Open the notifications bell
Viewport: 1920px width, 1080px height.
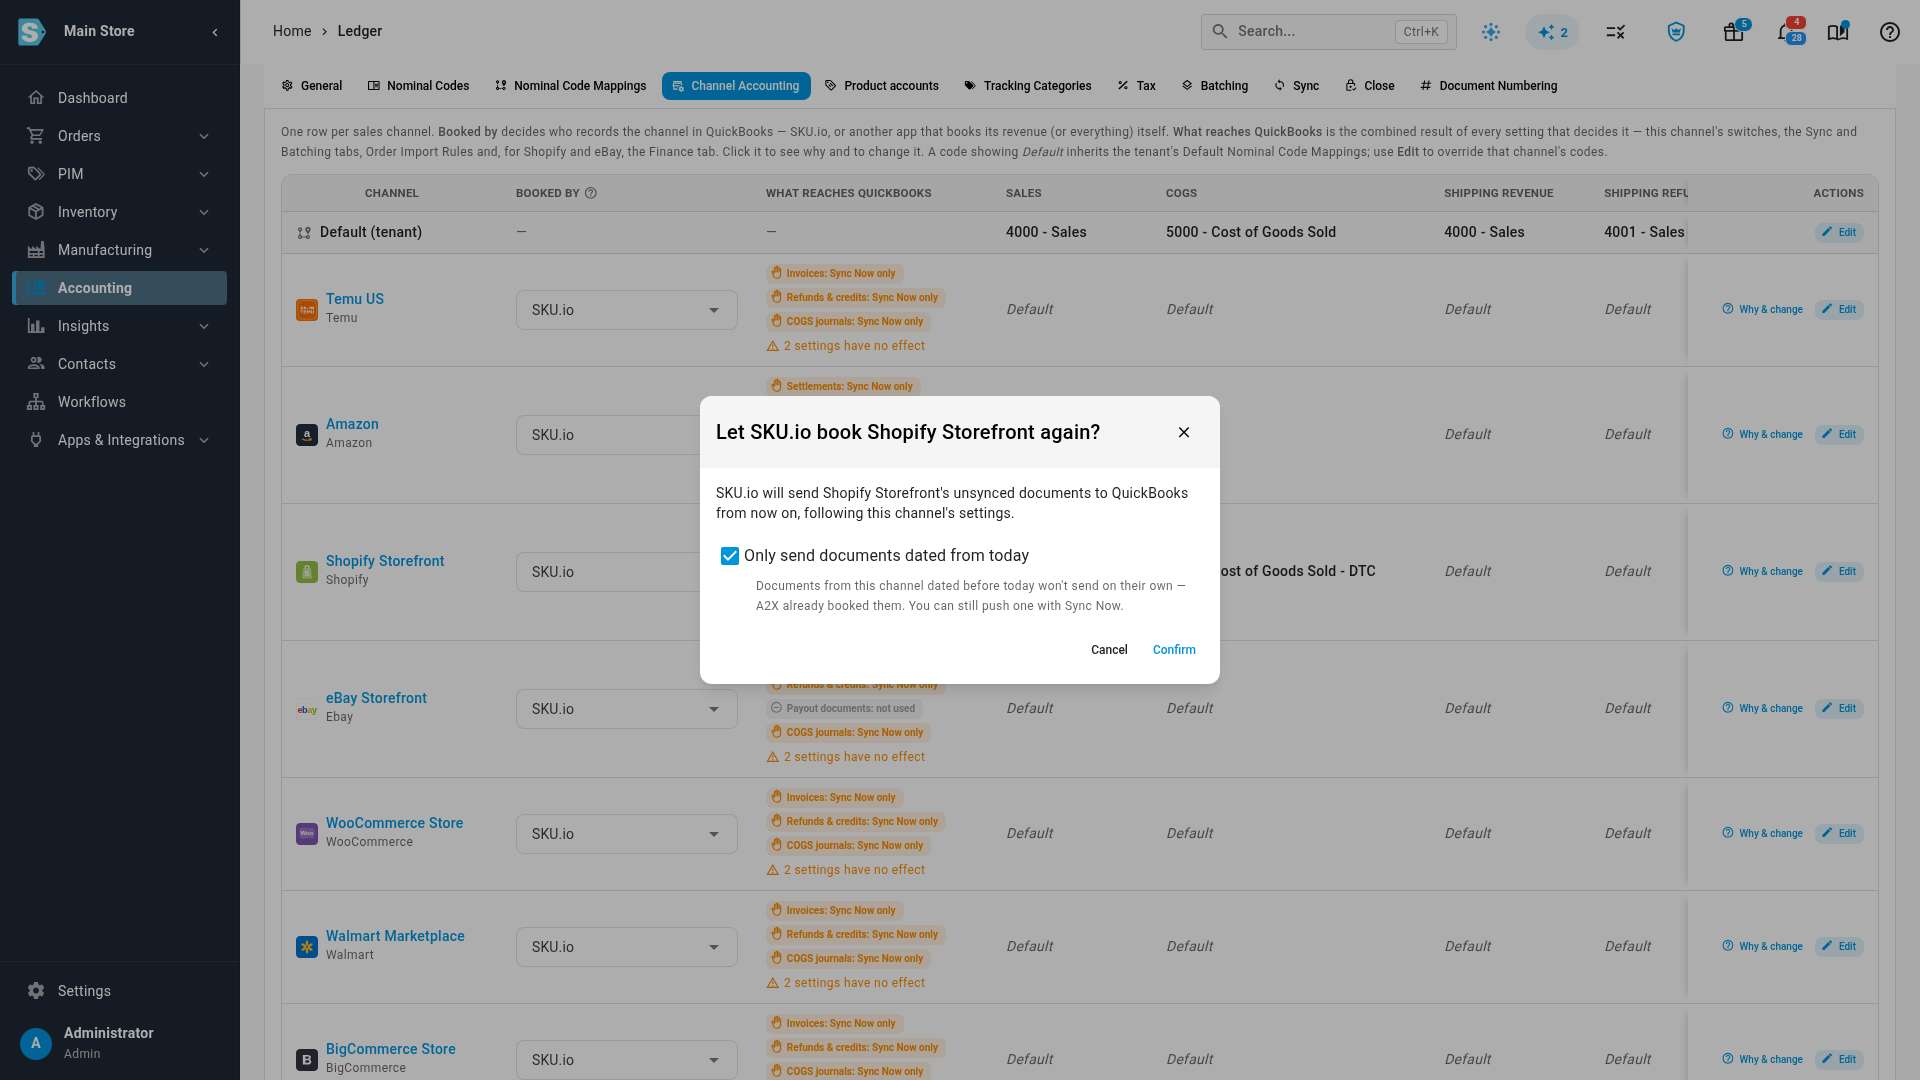(1786, 32)
